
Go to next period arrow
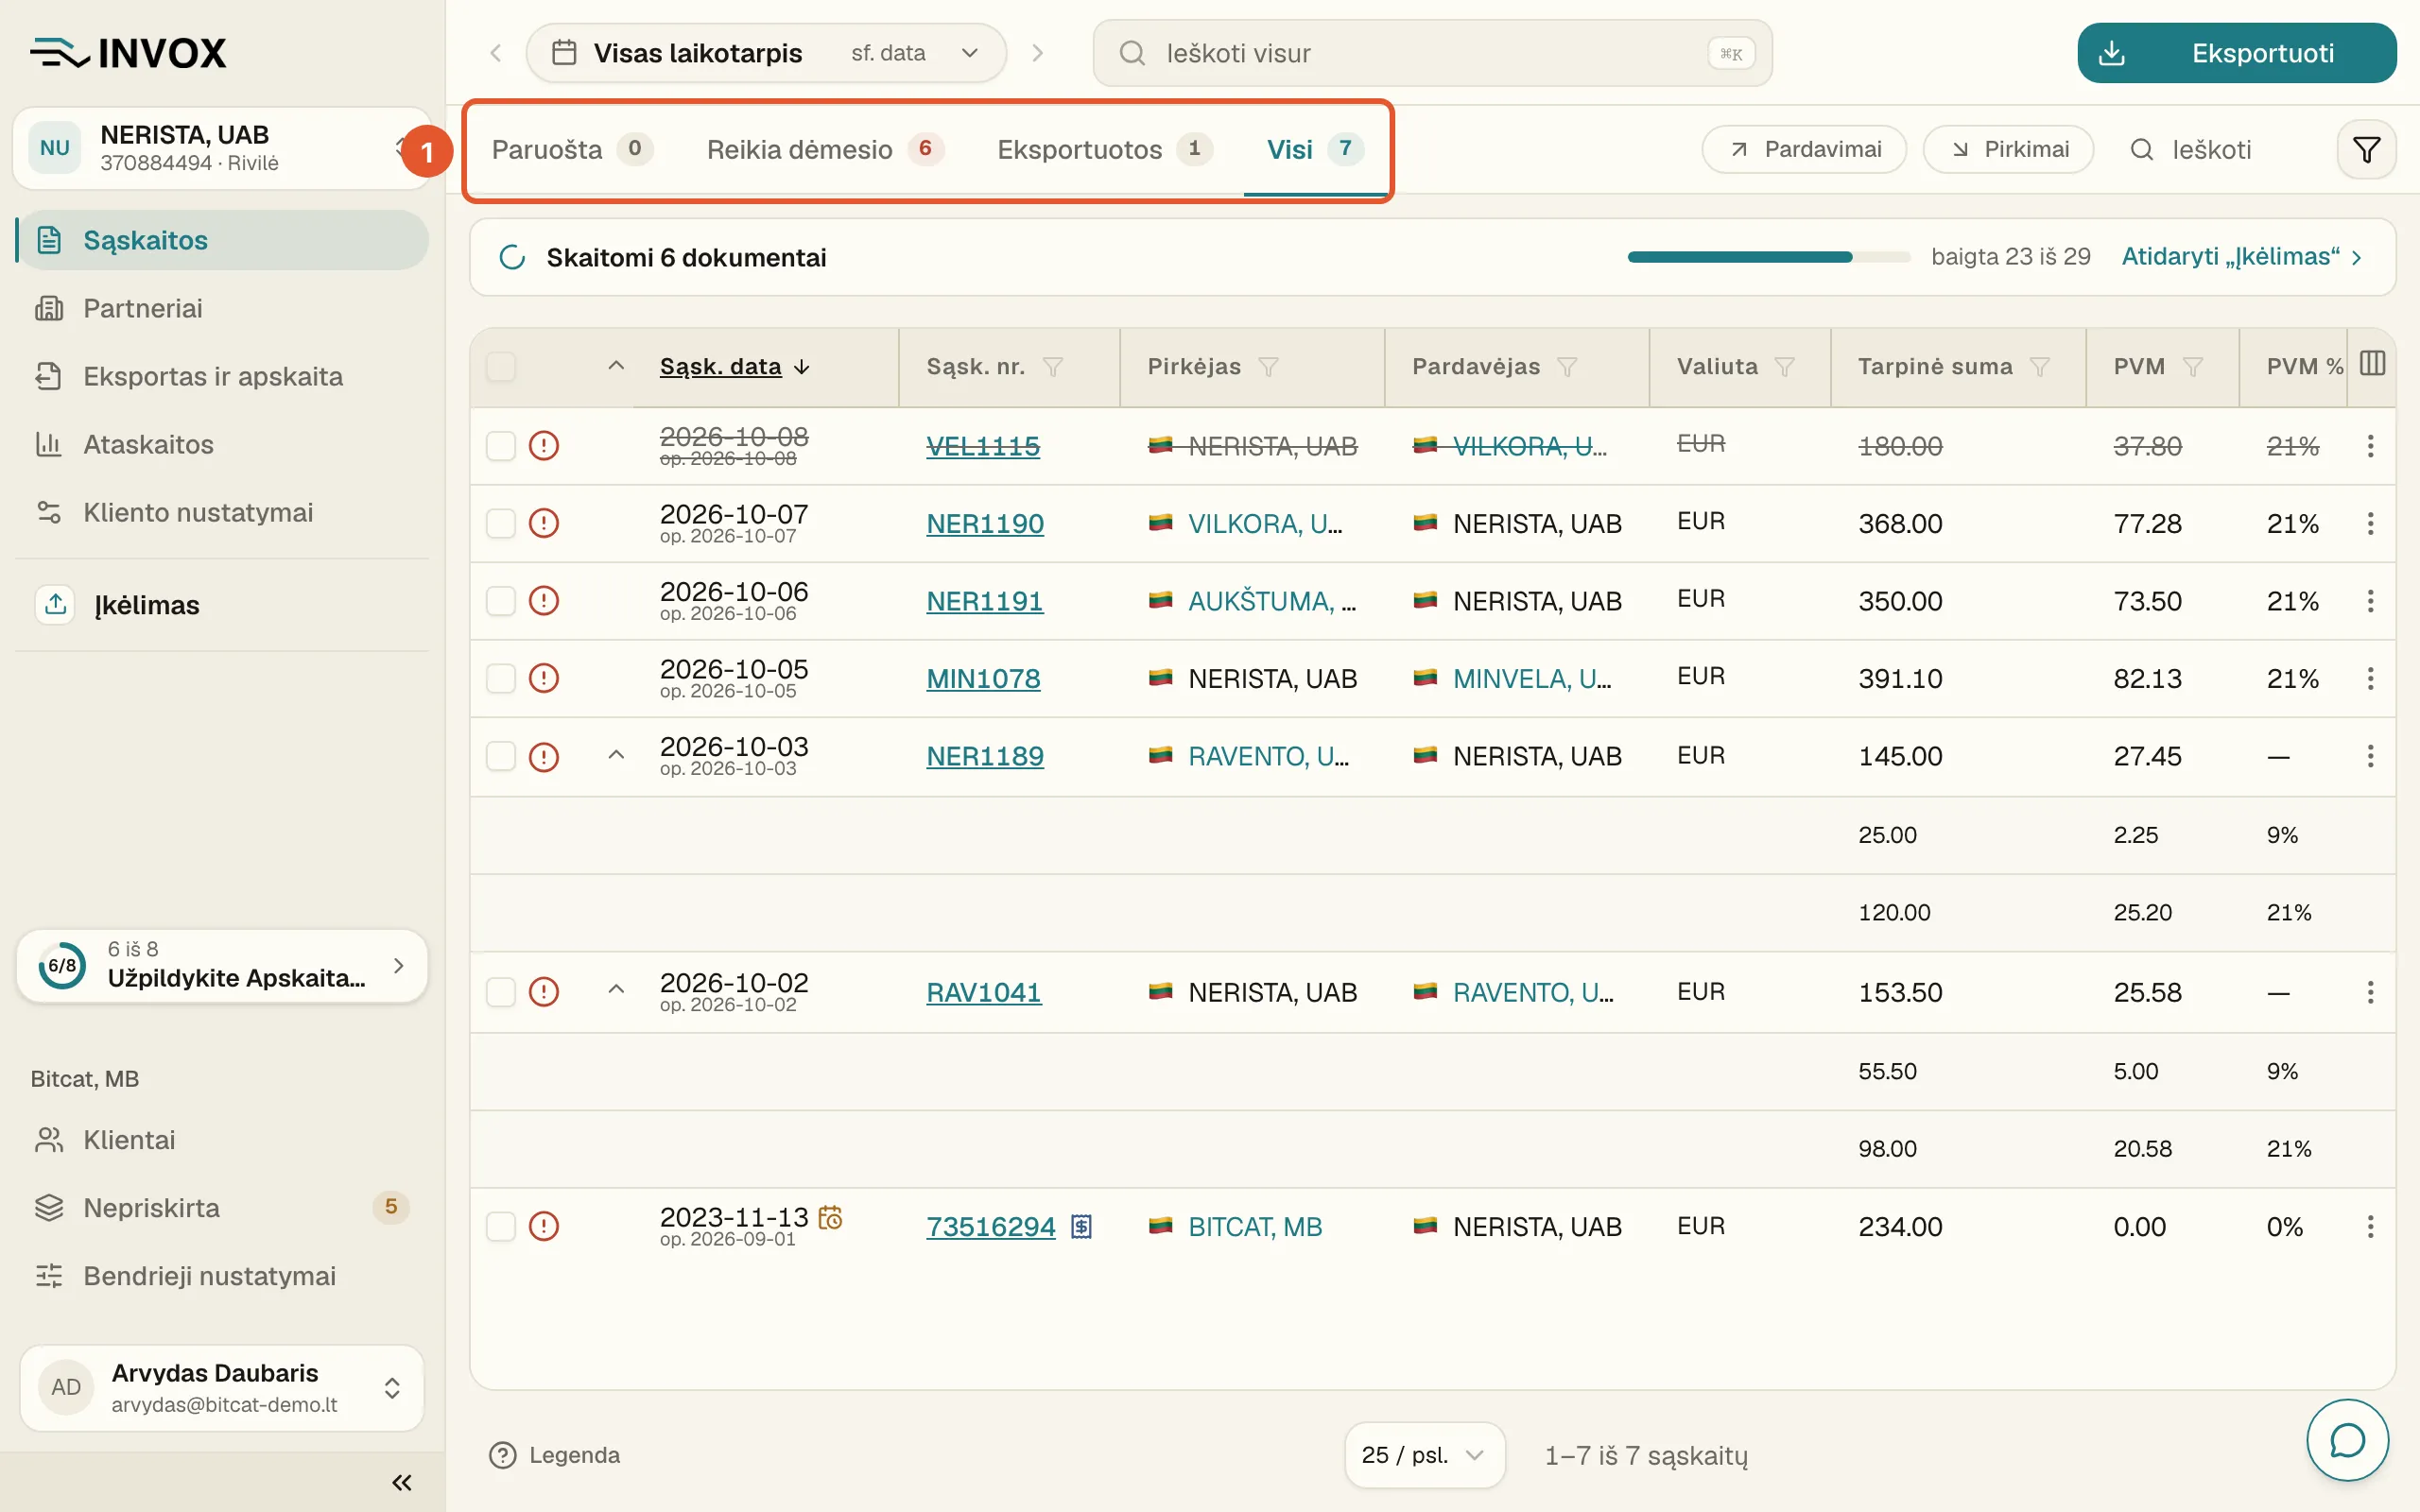pos(1037,53)
